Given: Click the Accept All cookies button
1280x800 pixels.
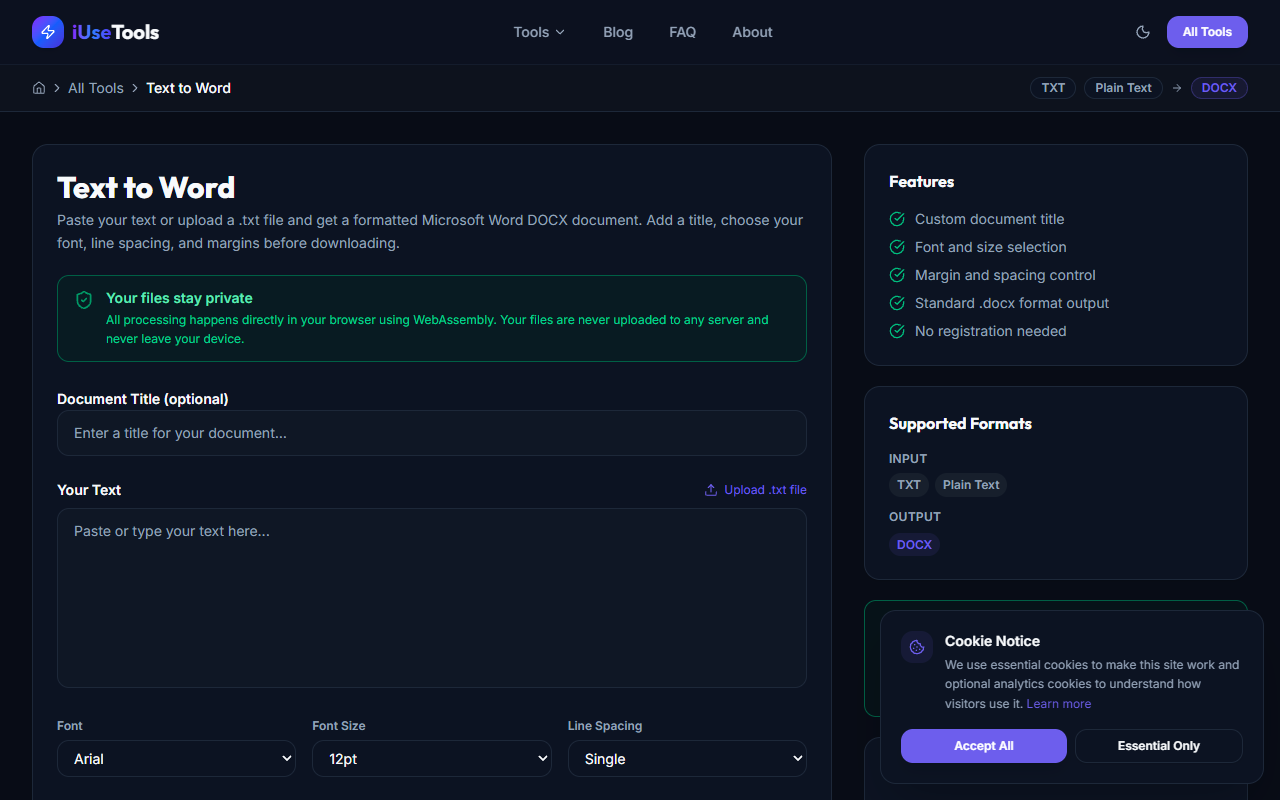Looking at the screenshot, I should 983,745.
